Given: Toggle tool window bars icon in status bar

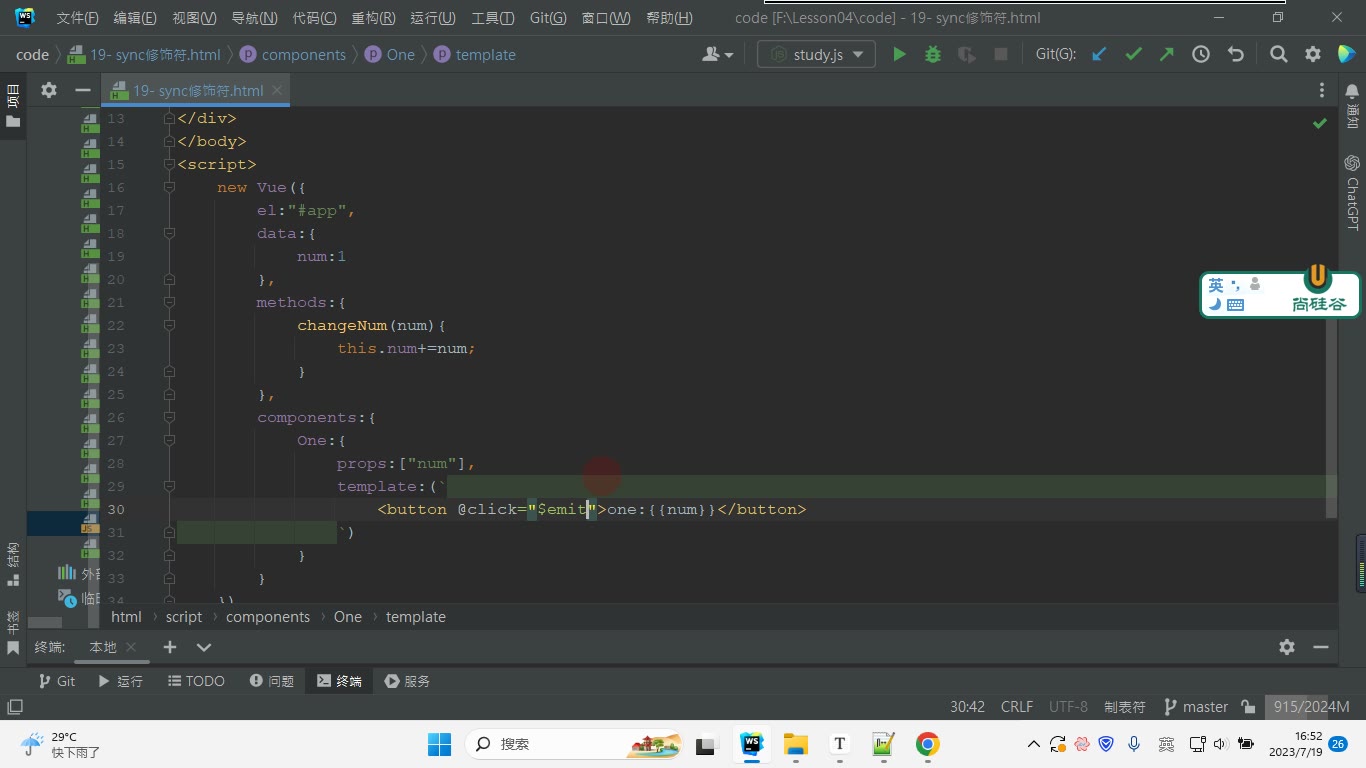Looking at the screenshot, I should point(14,707).
